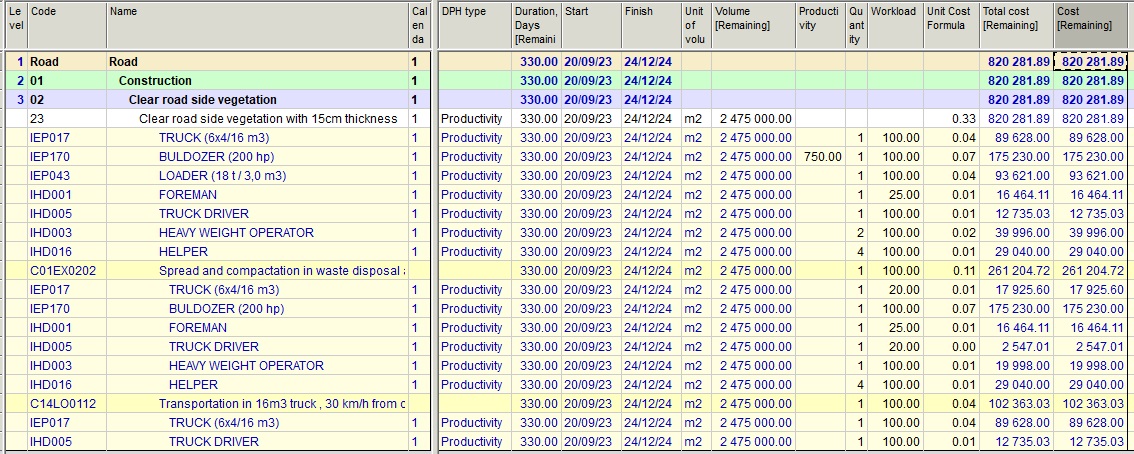Click Cost [Remaining] cell 102 363.03
Viewport: 1134px width, 454px height.
(1091, 403)
